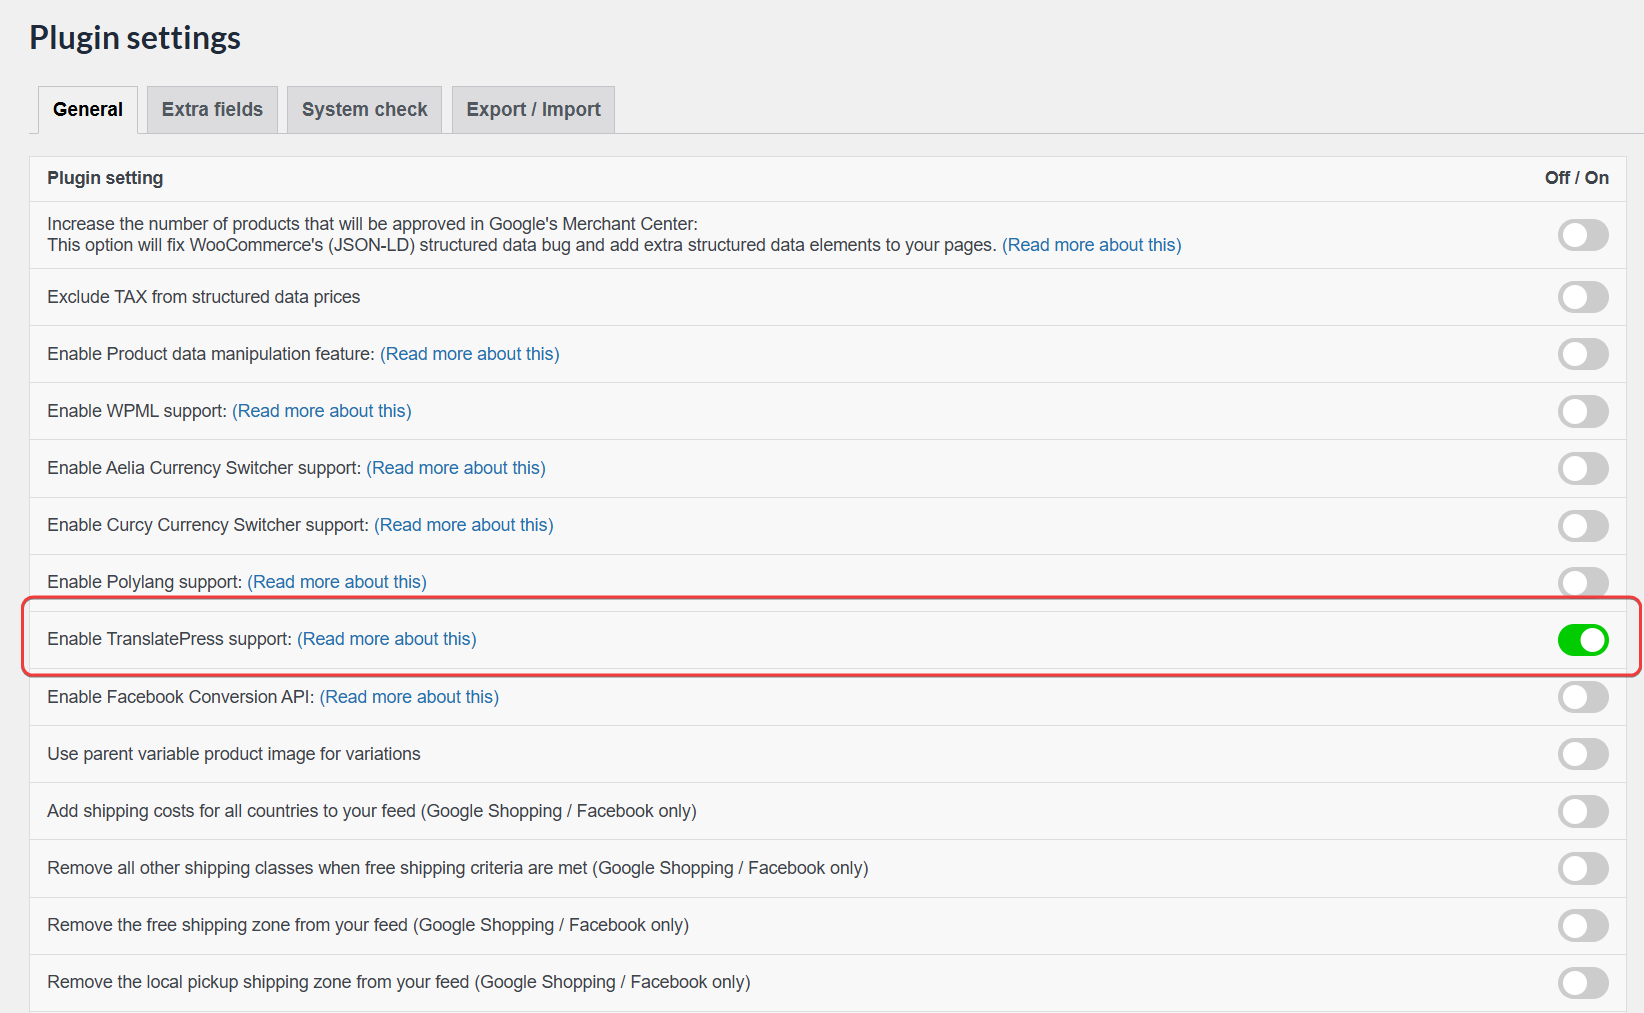This screenshot has width=1644, height=1013.
Task: Enable the structured data fix toggle
Action: coord(1582,236)
